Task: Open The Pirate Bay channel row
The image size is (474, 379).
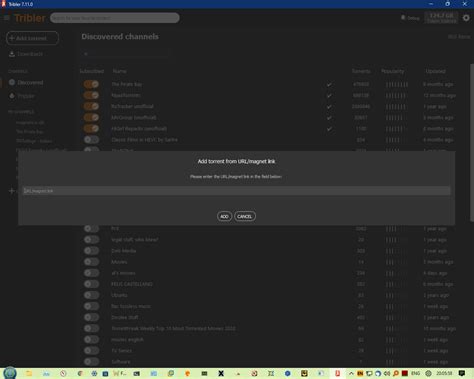Action: point(127,84)
